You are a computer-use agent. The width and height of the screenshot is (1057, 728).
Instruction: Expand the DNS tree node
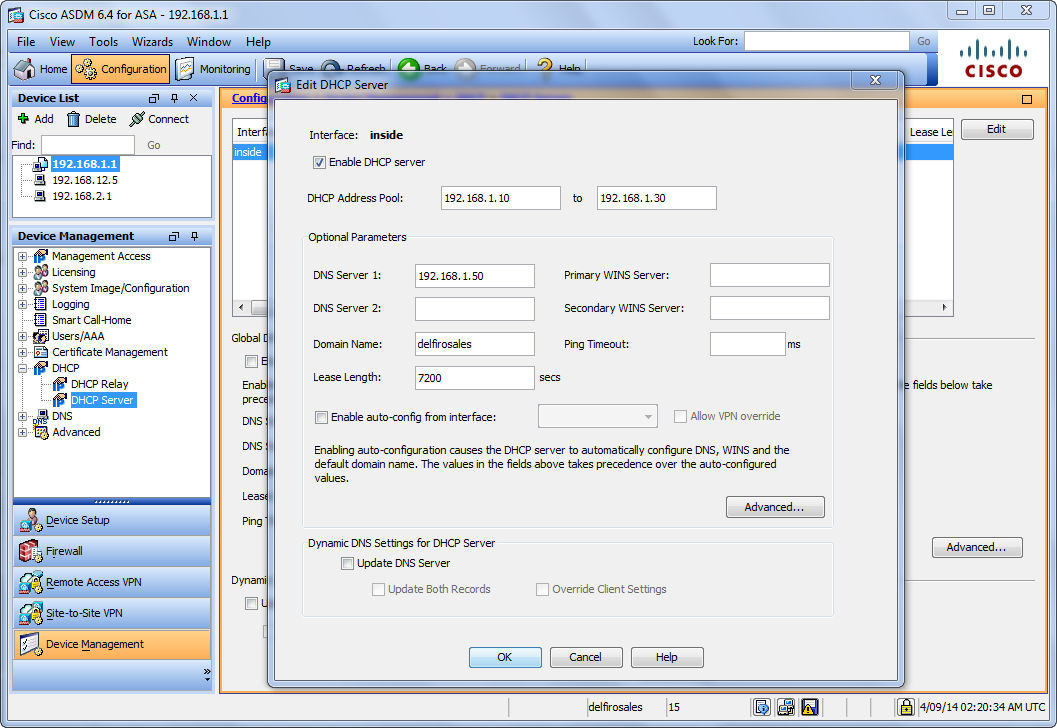(x=22, y=416)
